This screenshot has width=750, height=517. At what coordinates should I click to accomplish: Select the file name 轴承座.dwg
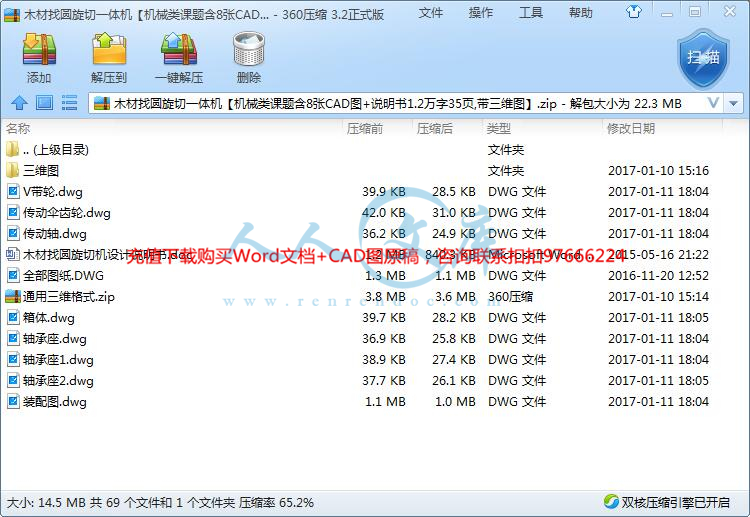[55, 339]
